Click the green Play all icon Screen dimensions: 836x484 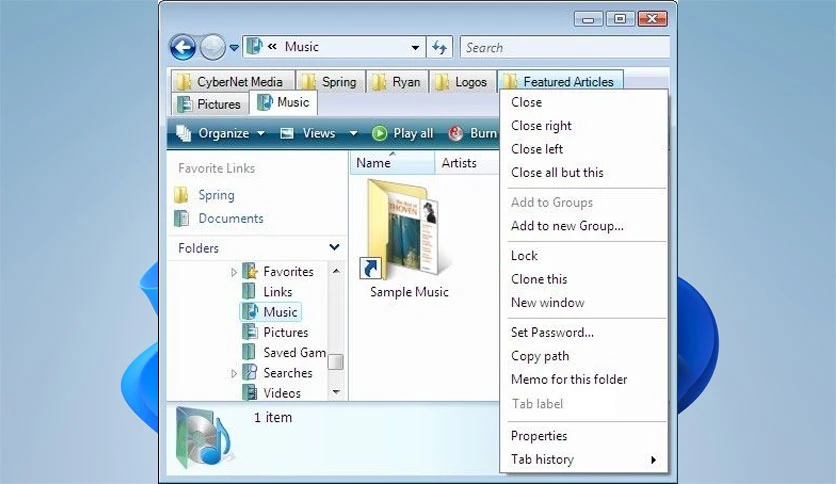(379, 133)
